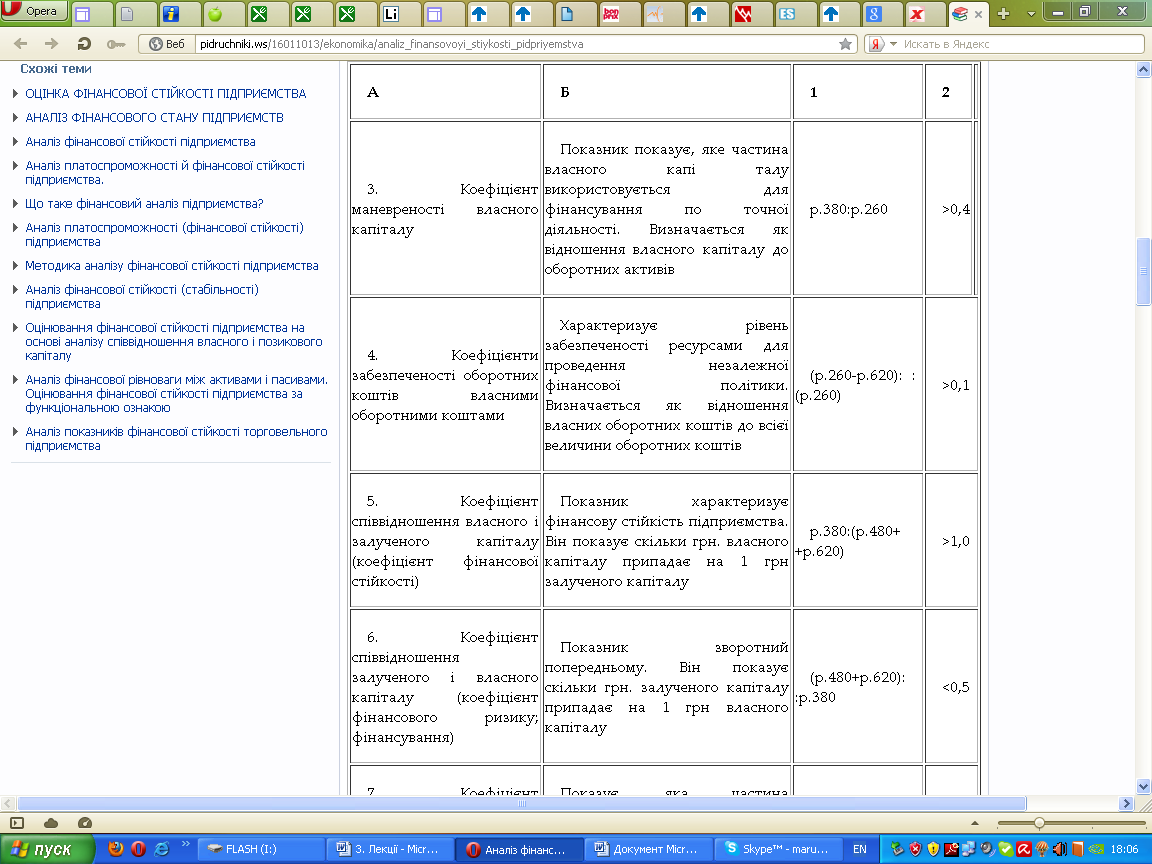Viewport: 1152px width, 864px height.
Task: Go back to previous page
Action: tap(21, 44)
